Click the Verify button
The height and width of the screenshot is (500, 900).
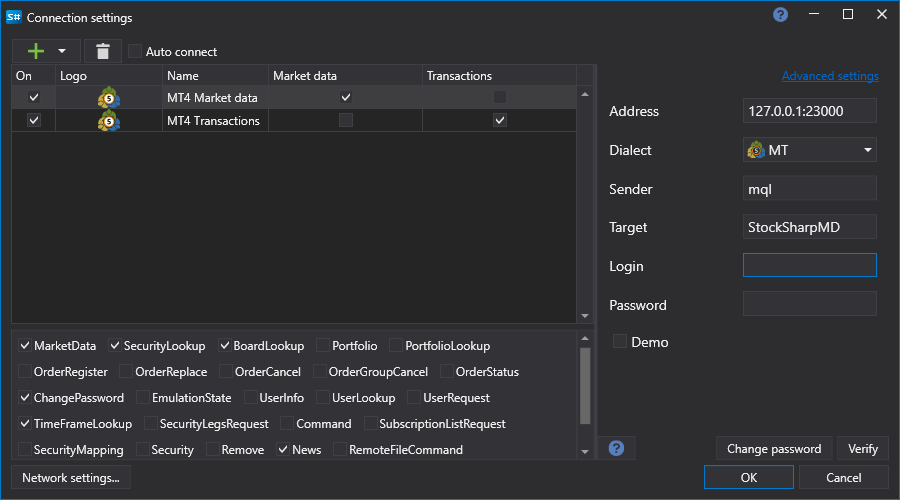[863, 449]
